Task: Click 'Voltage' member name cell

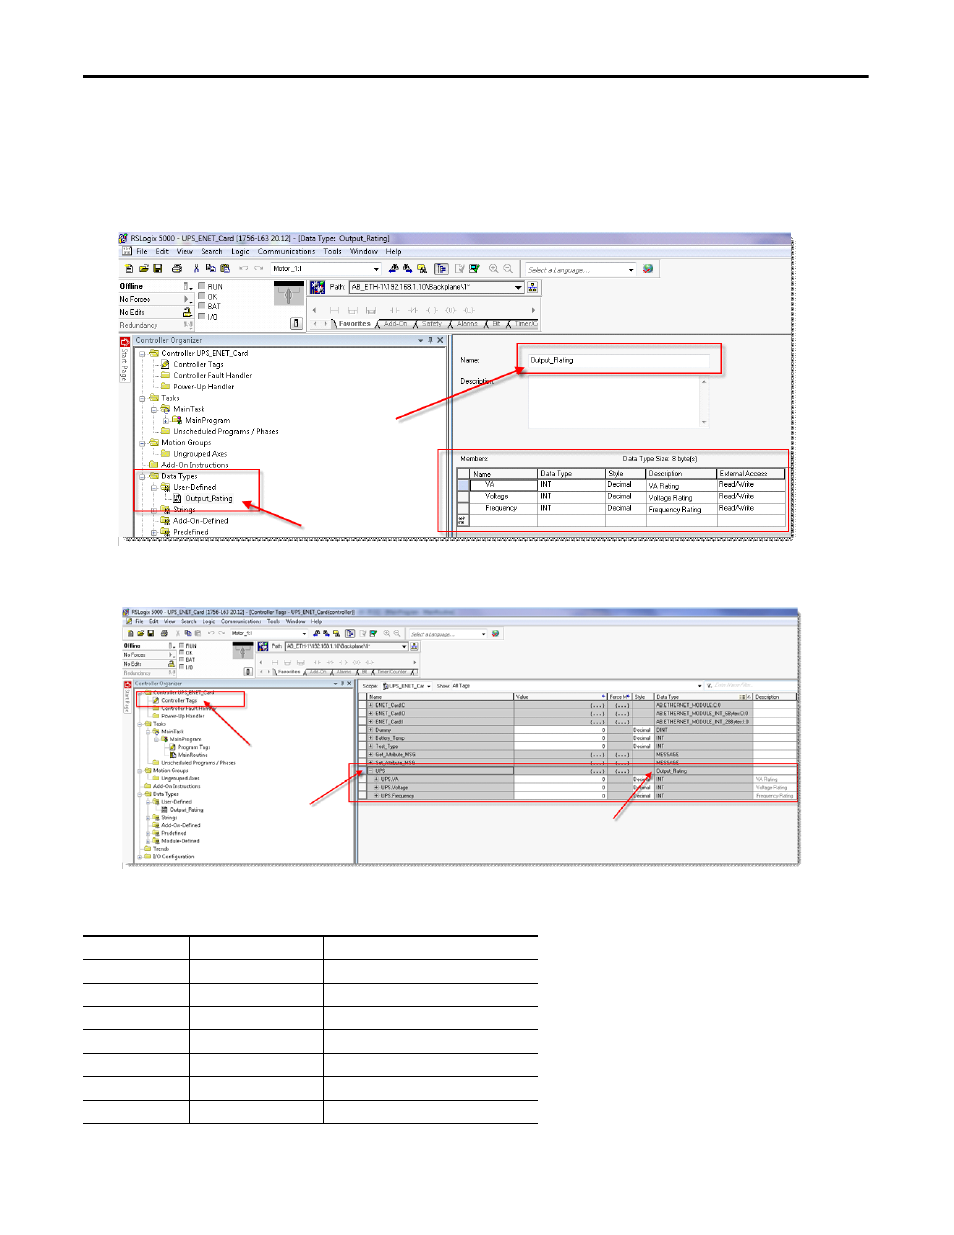Action: coord(503,496)
